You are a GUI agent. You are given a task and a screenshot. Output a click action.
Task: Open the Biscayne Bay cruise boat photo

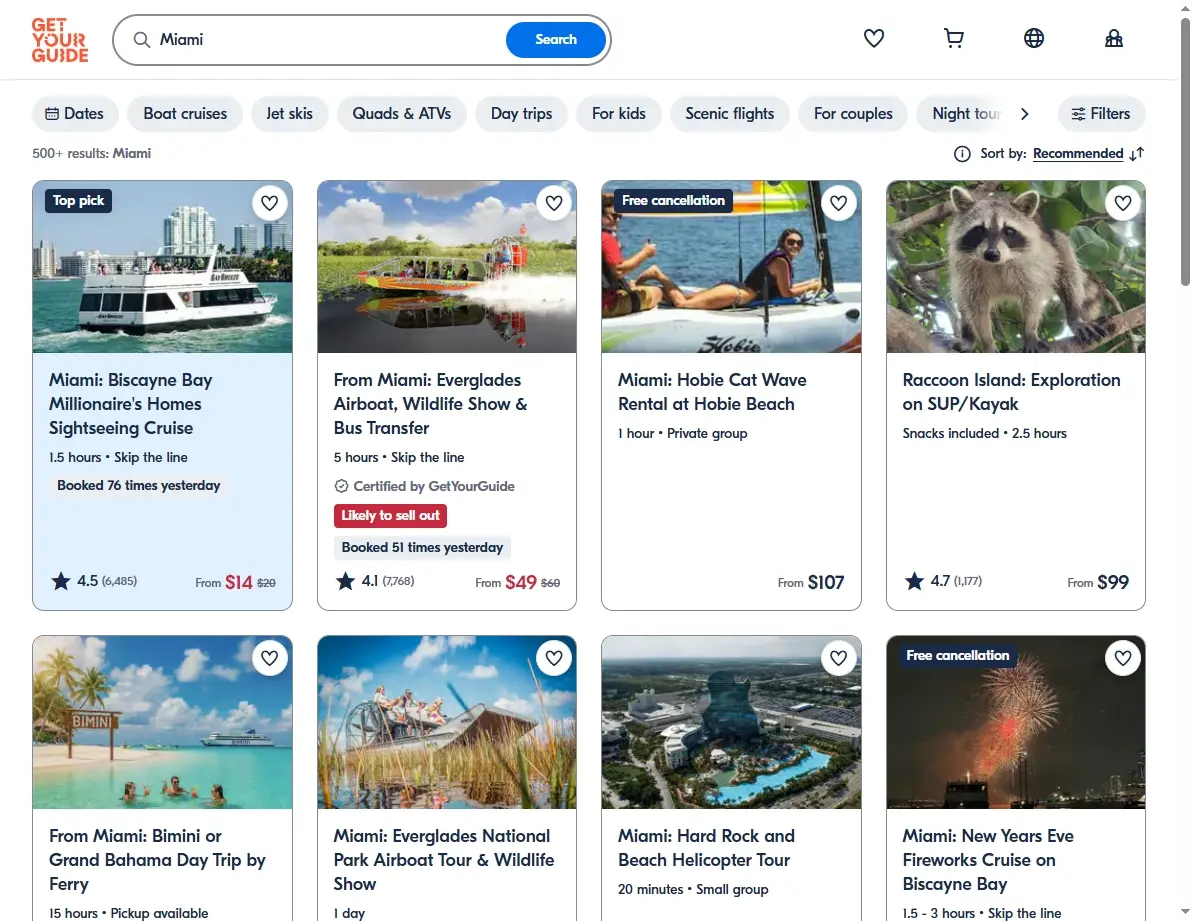[162, 267]
